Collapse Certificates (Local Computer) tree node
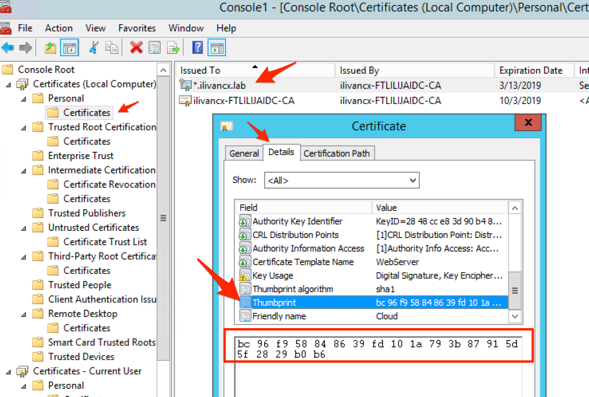 click(9, 85)
